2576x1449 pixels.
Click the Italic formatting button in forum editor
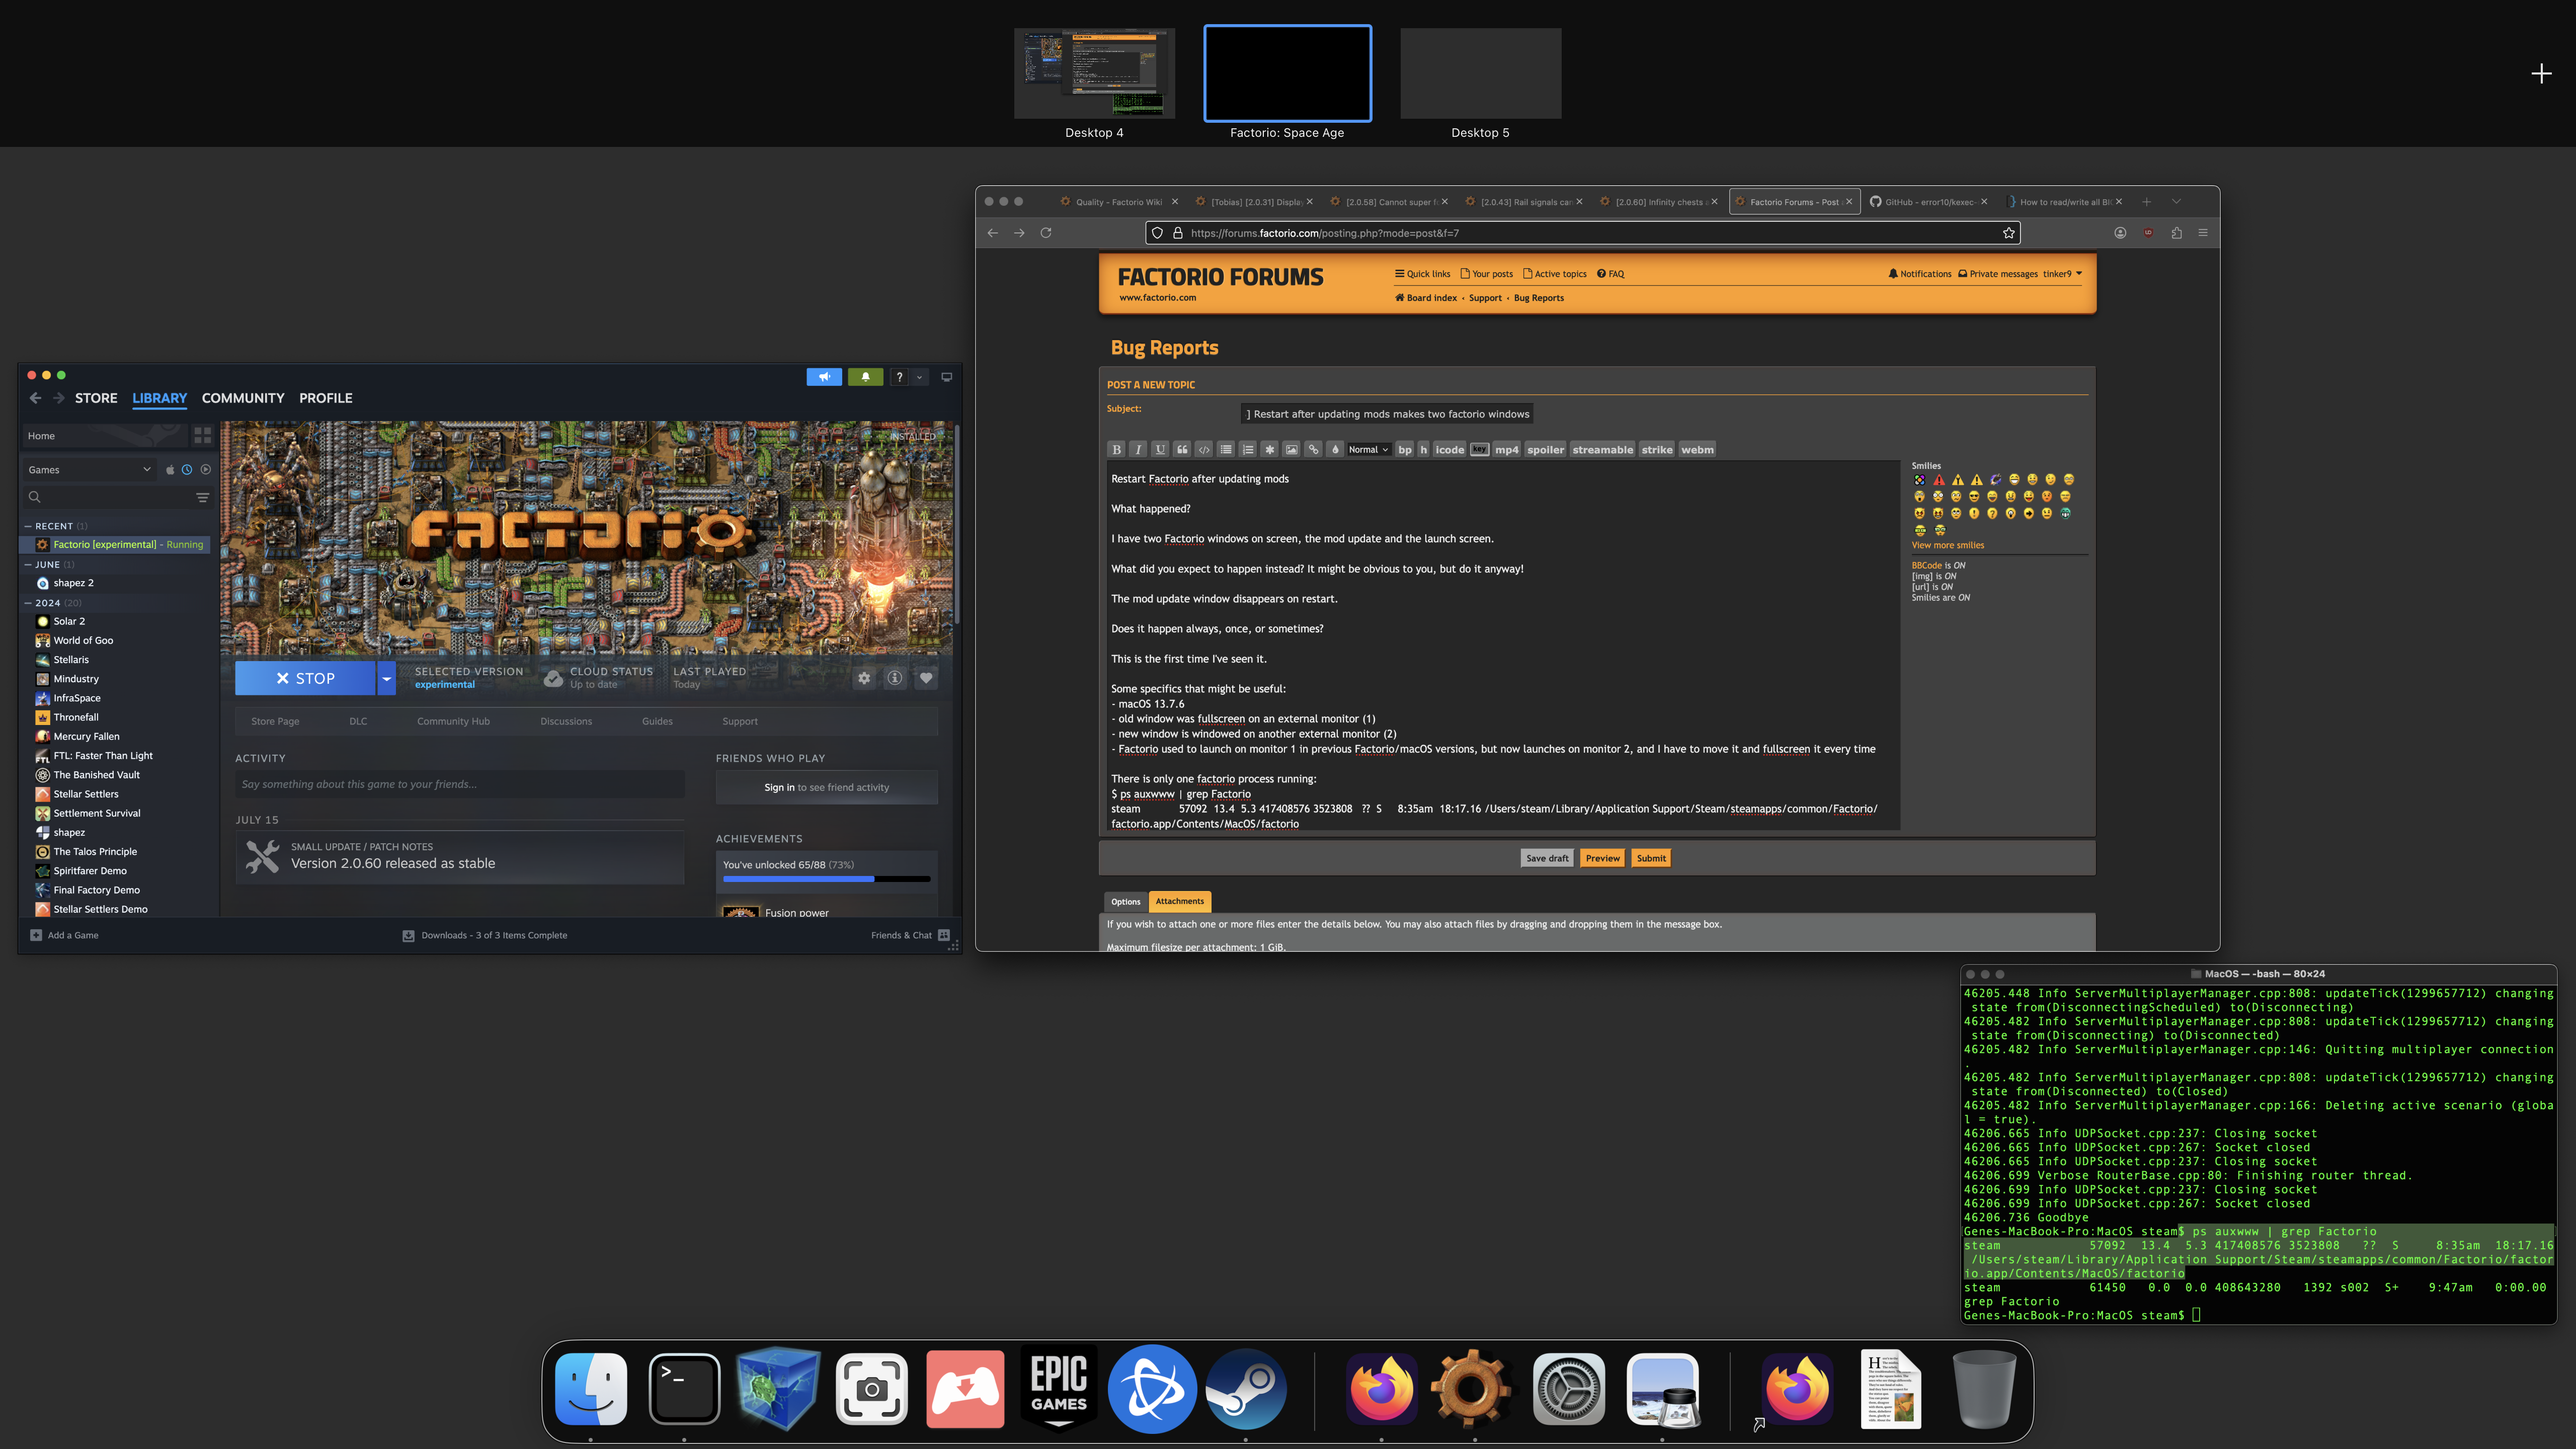tap(1138, 450)
